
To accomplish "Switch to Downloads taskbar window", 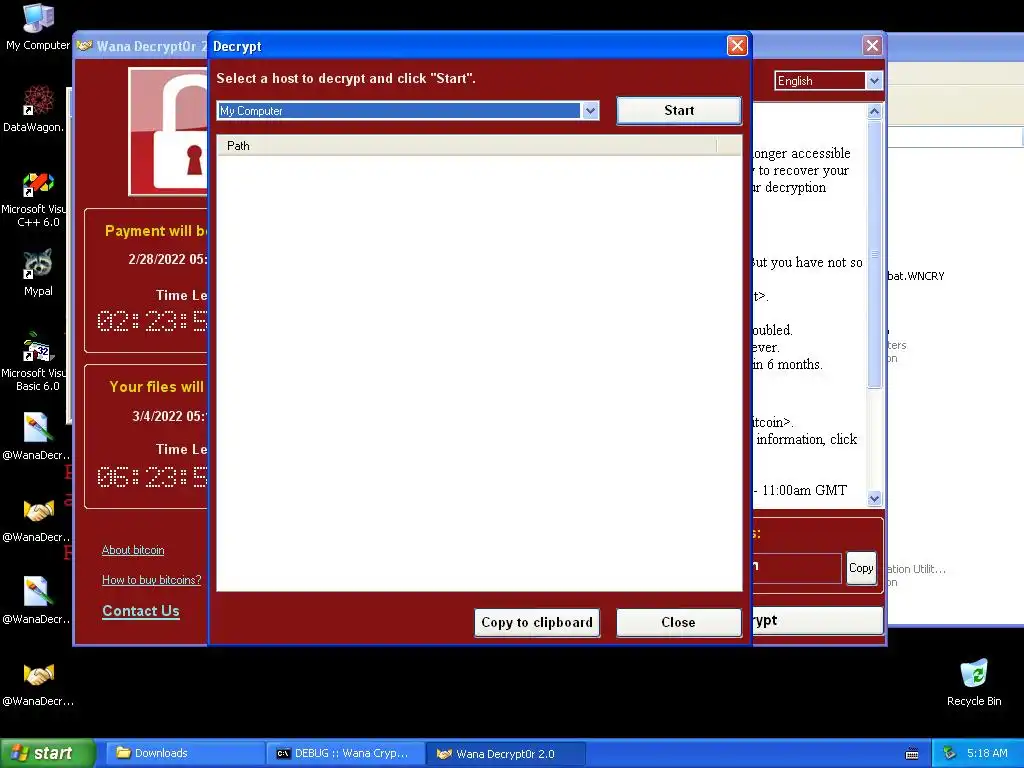I will pyautogui.click(x=185, y=753).
